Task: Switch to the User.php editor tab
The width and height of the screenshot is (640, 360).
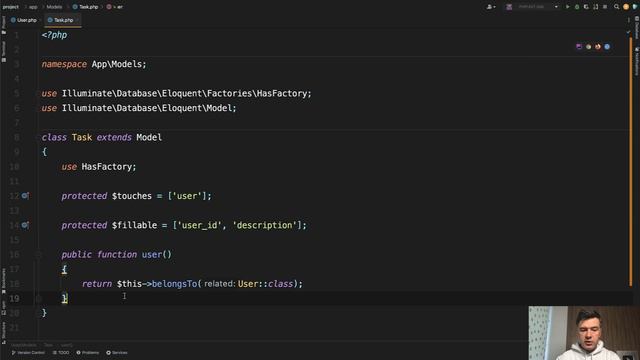Action: click(24, 20)
